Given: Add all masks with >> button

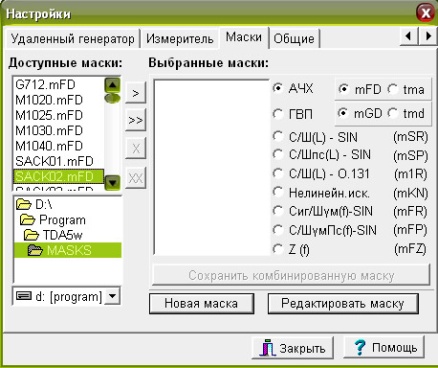Looking at the screenshot, I should 136,120.
